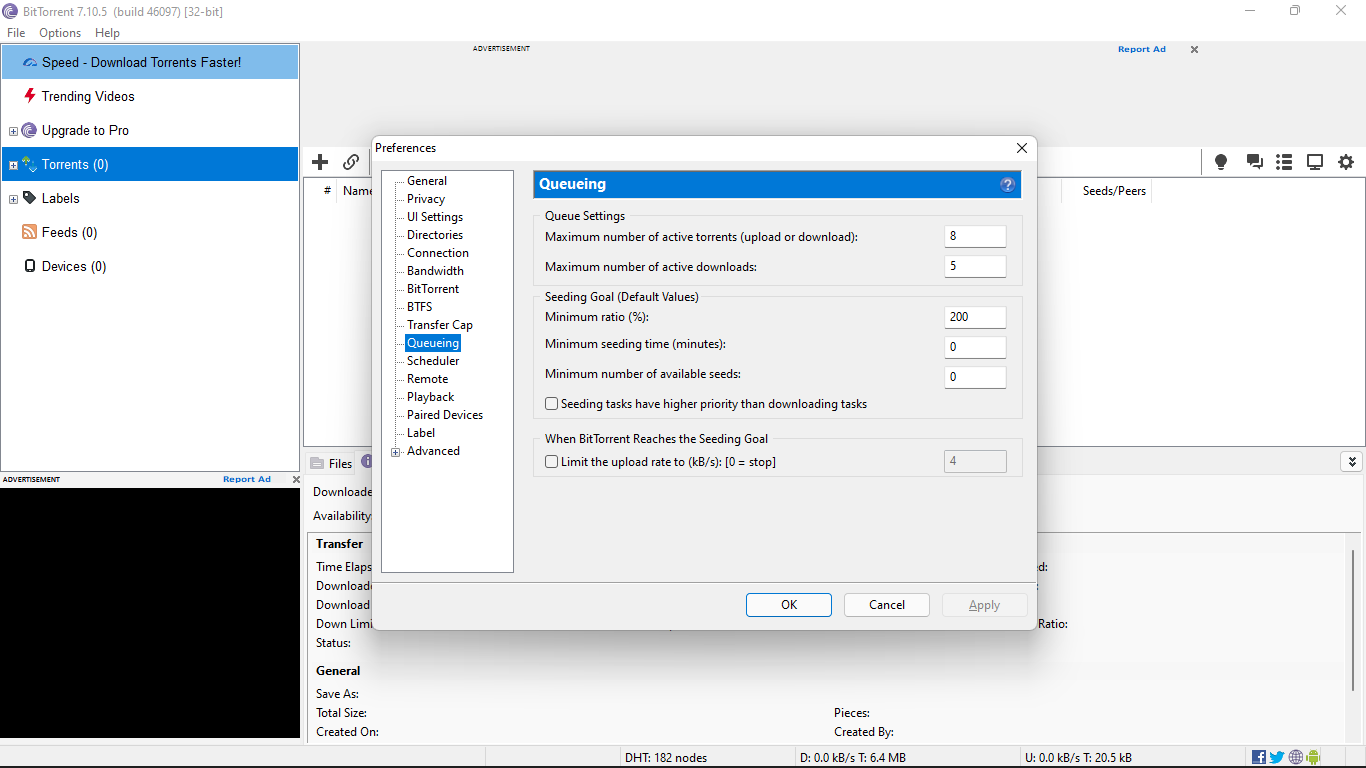Click the Add Torrent from URL link icon
Image resolution: width=1366 pixels, height=768 pixels.
(351, 162)
